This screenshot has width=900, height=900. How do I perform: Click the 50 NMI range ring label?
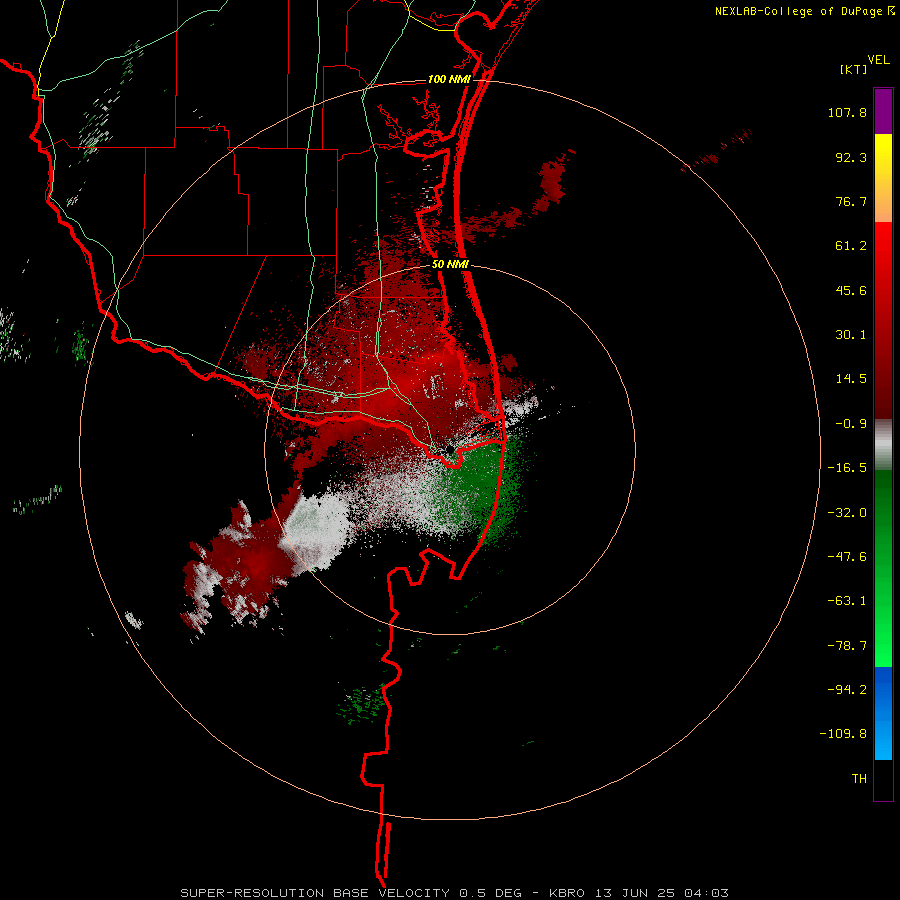click(x=450, y=265)
